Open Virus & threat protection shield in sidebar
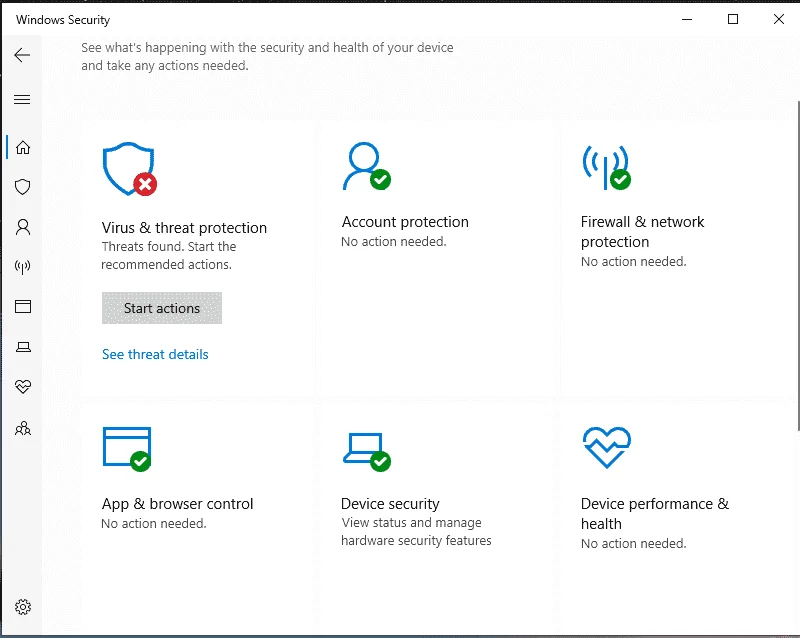 point(22,187)
